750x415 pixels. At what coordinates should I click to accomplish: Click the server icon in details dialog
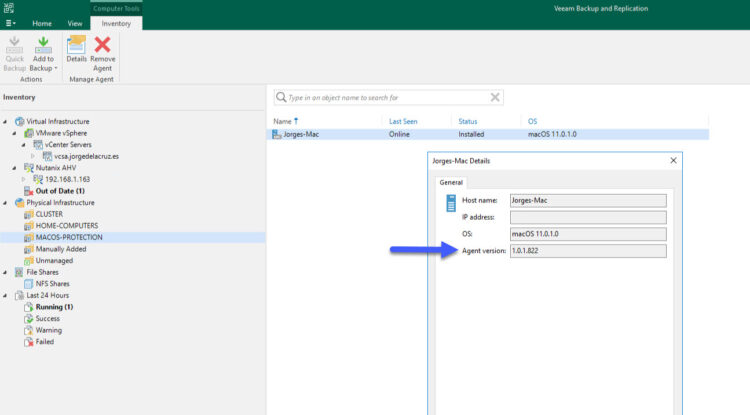click(x=451, y=203)
